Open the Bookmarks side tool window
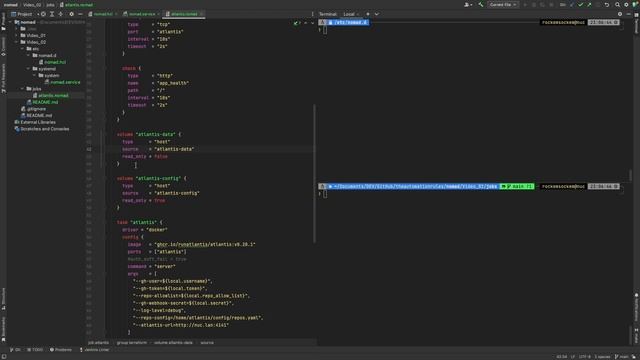This screenshot has height=360, width=640. (x=3, y=329)
